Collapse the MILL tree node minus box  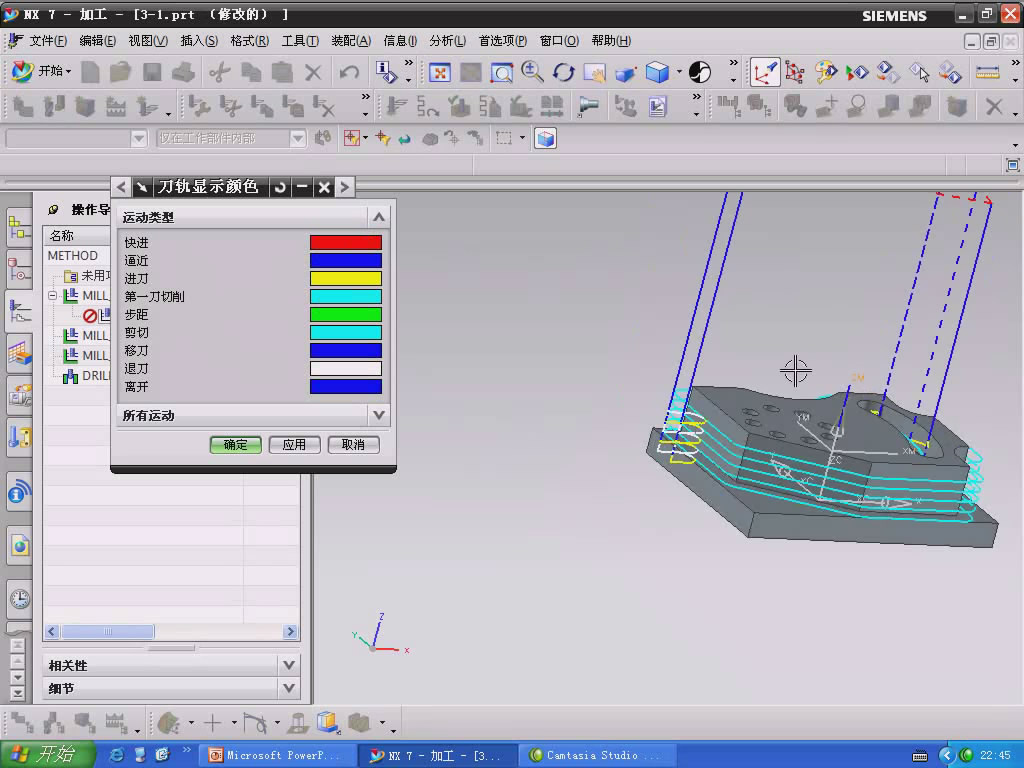point(53,295)
